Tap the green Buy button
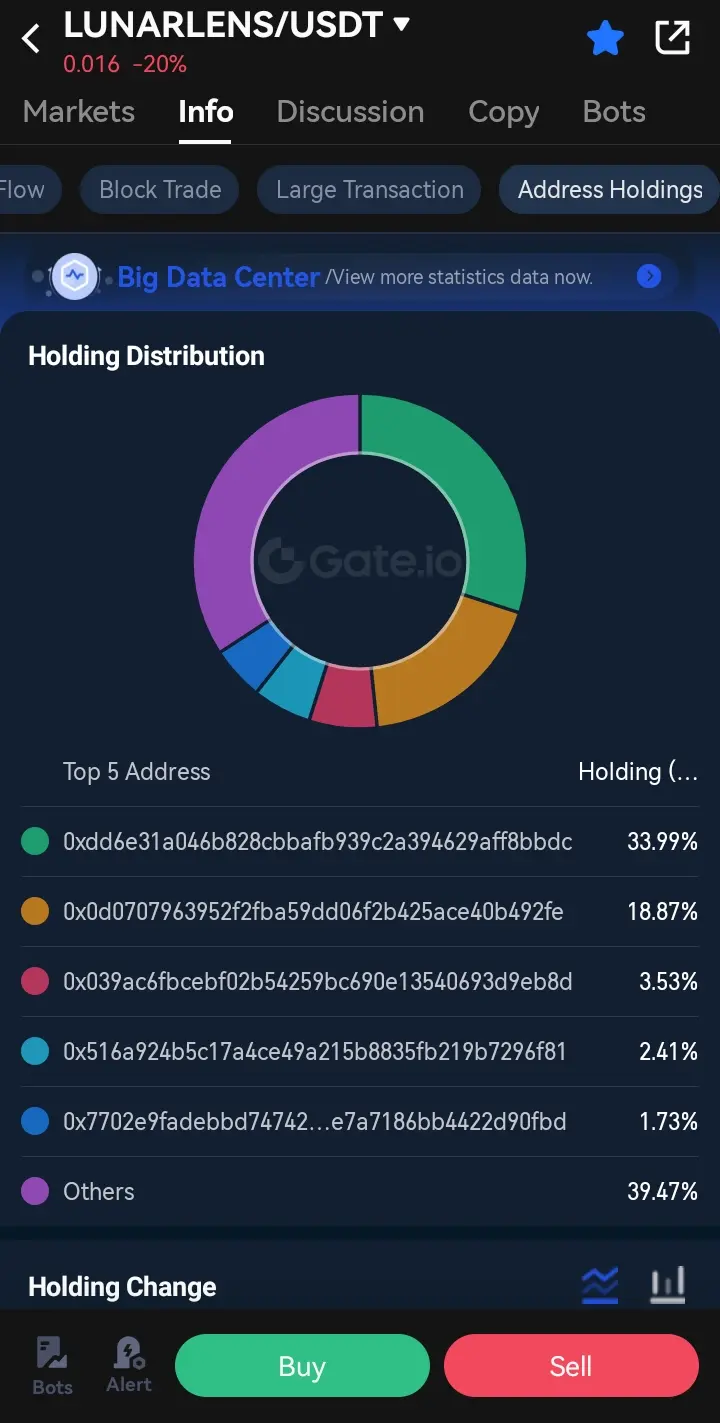This screenshot has height=1423, width=720. [x=302, y=1366]
